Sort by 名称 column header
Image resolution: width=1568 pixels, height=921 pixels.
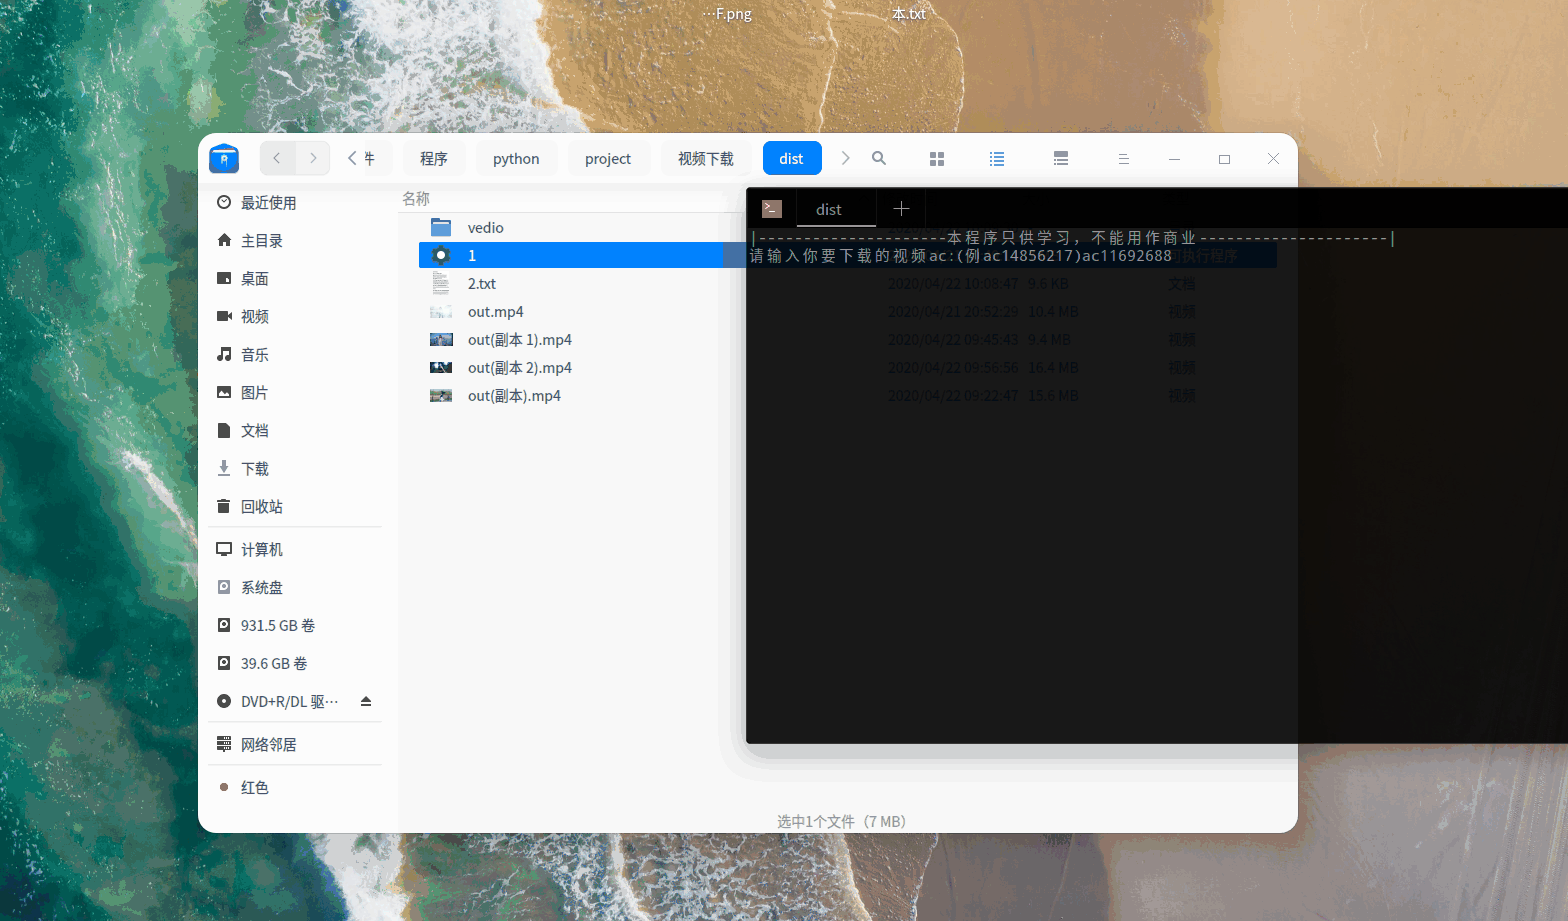click(416, 199)
